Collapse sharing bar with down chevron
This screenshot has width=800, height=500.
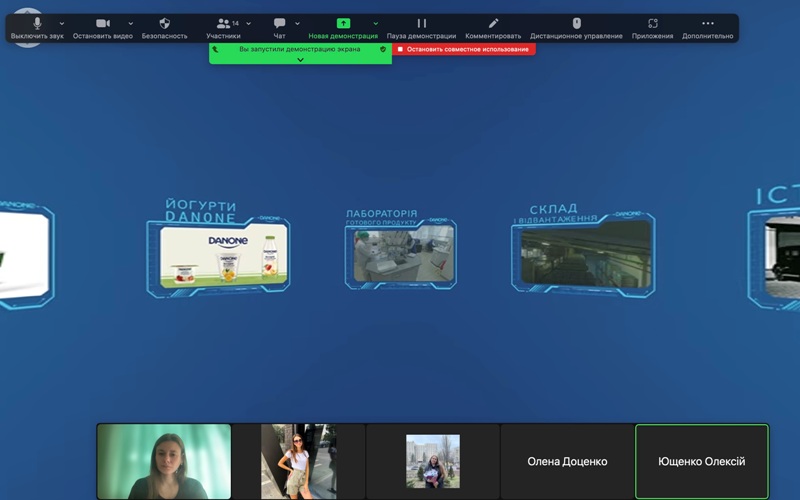(301, 60)
